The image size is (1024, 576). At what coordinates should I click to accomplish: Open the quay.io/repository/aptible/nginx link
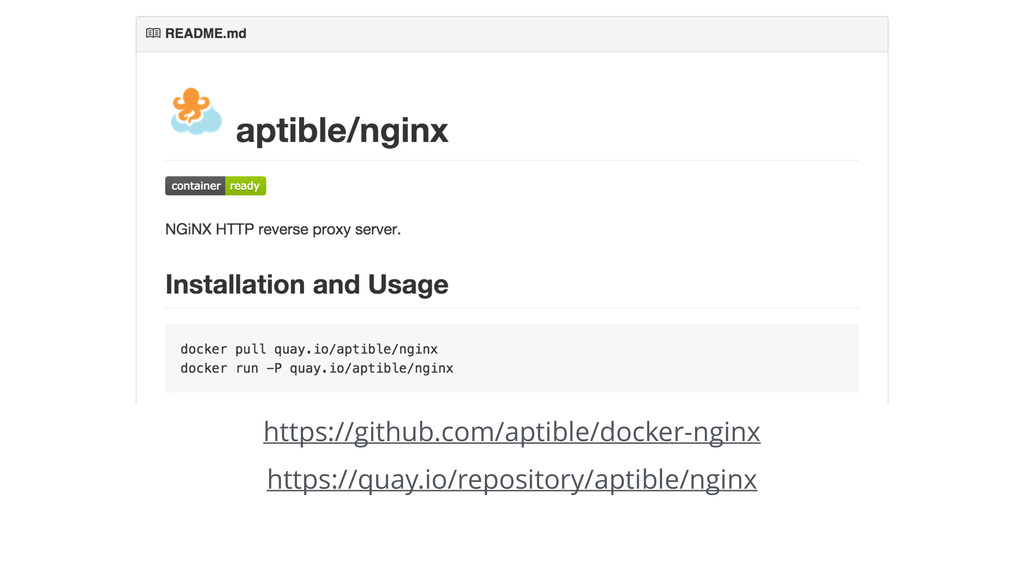[x=511, y=479]
